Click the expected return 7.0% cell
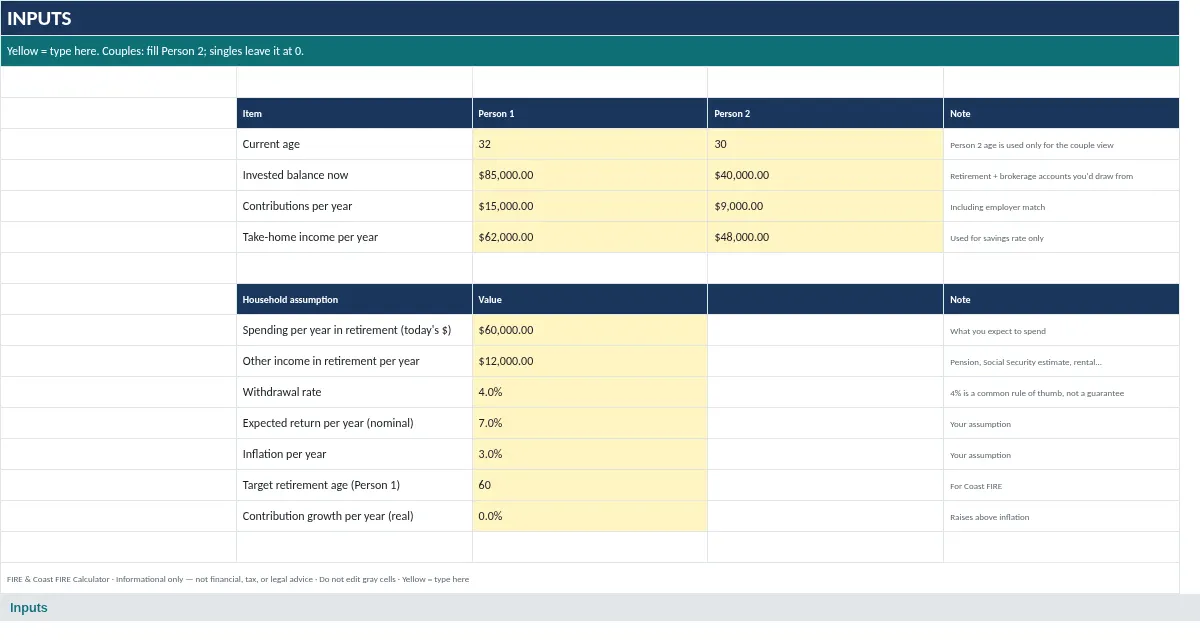 point(590,423)
